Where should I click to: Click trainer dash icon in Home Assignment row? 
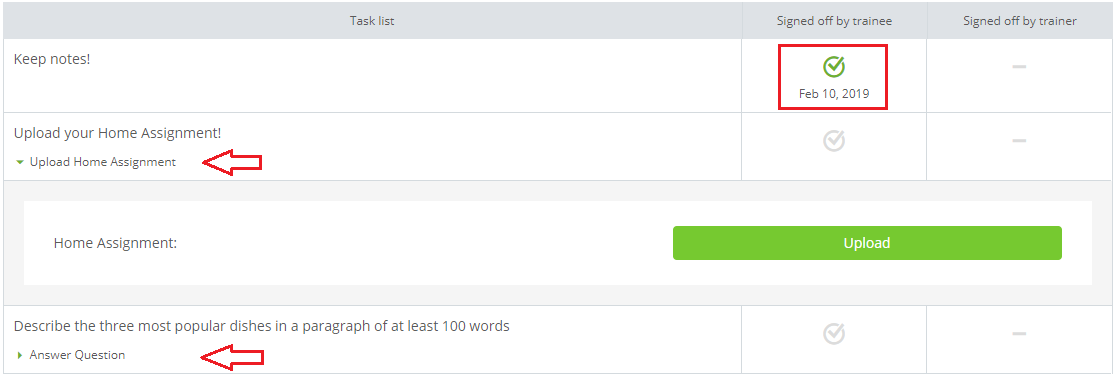point(1020,140)
